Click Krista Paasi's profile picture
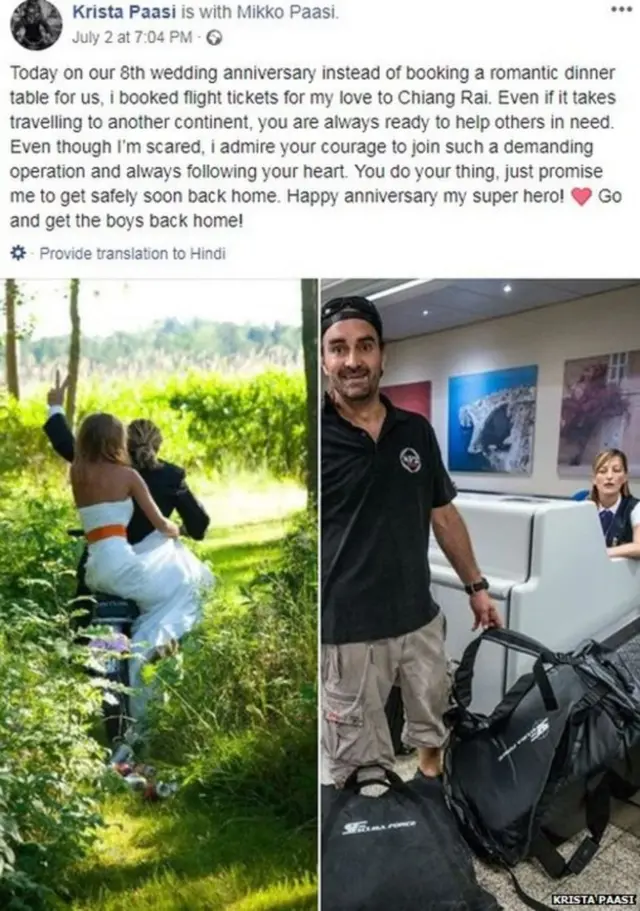 pos(37,24)
